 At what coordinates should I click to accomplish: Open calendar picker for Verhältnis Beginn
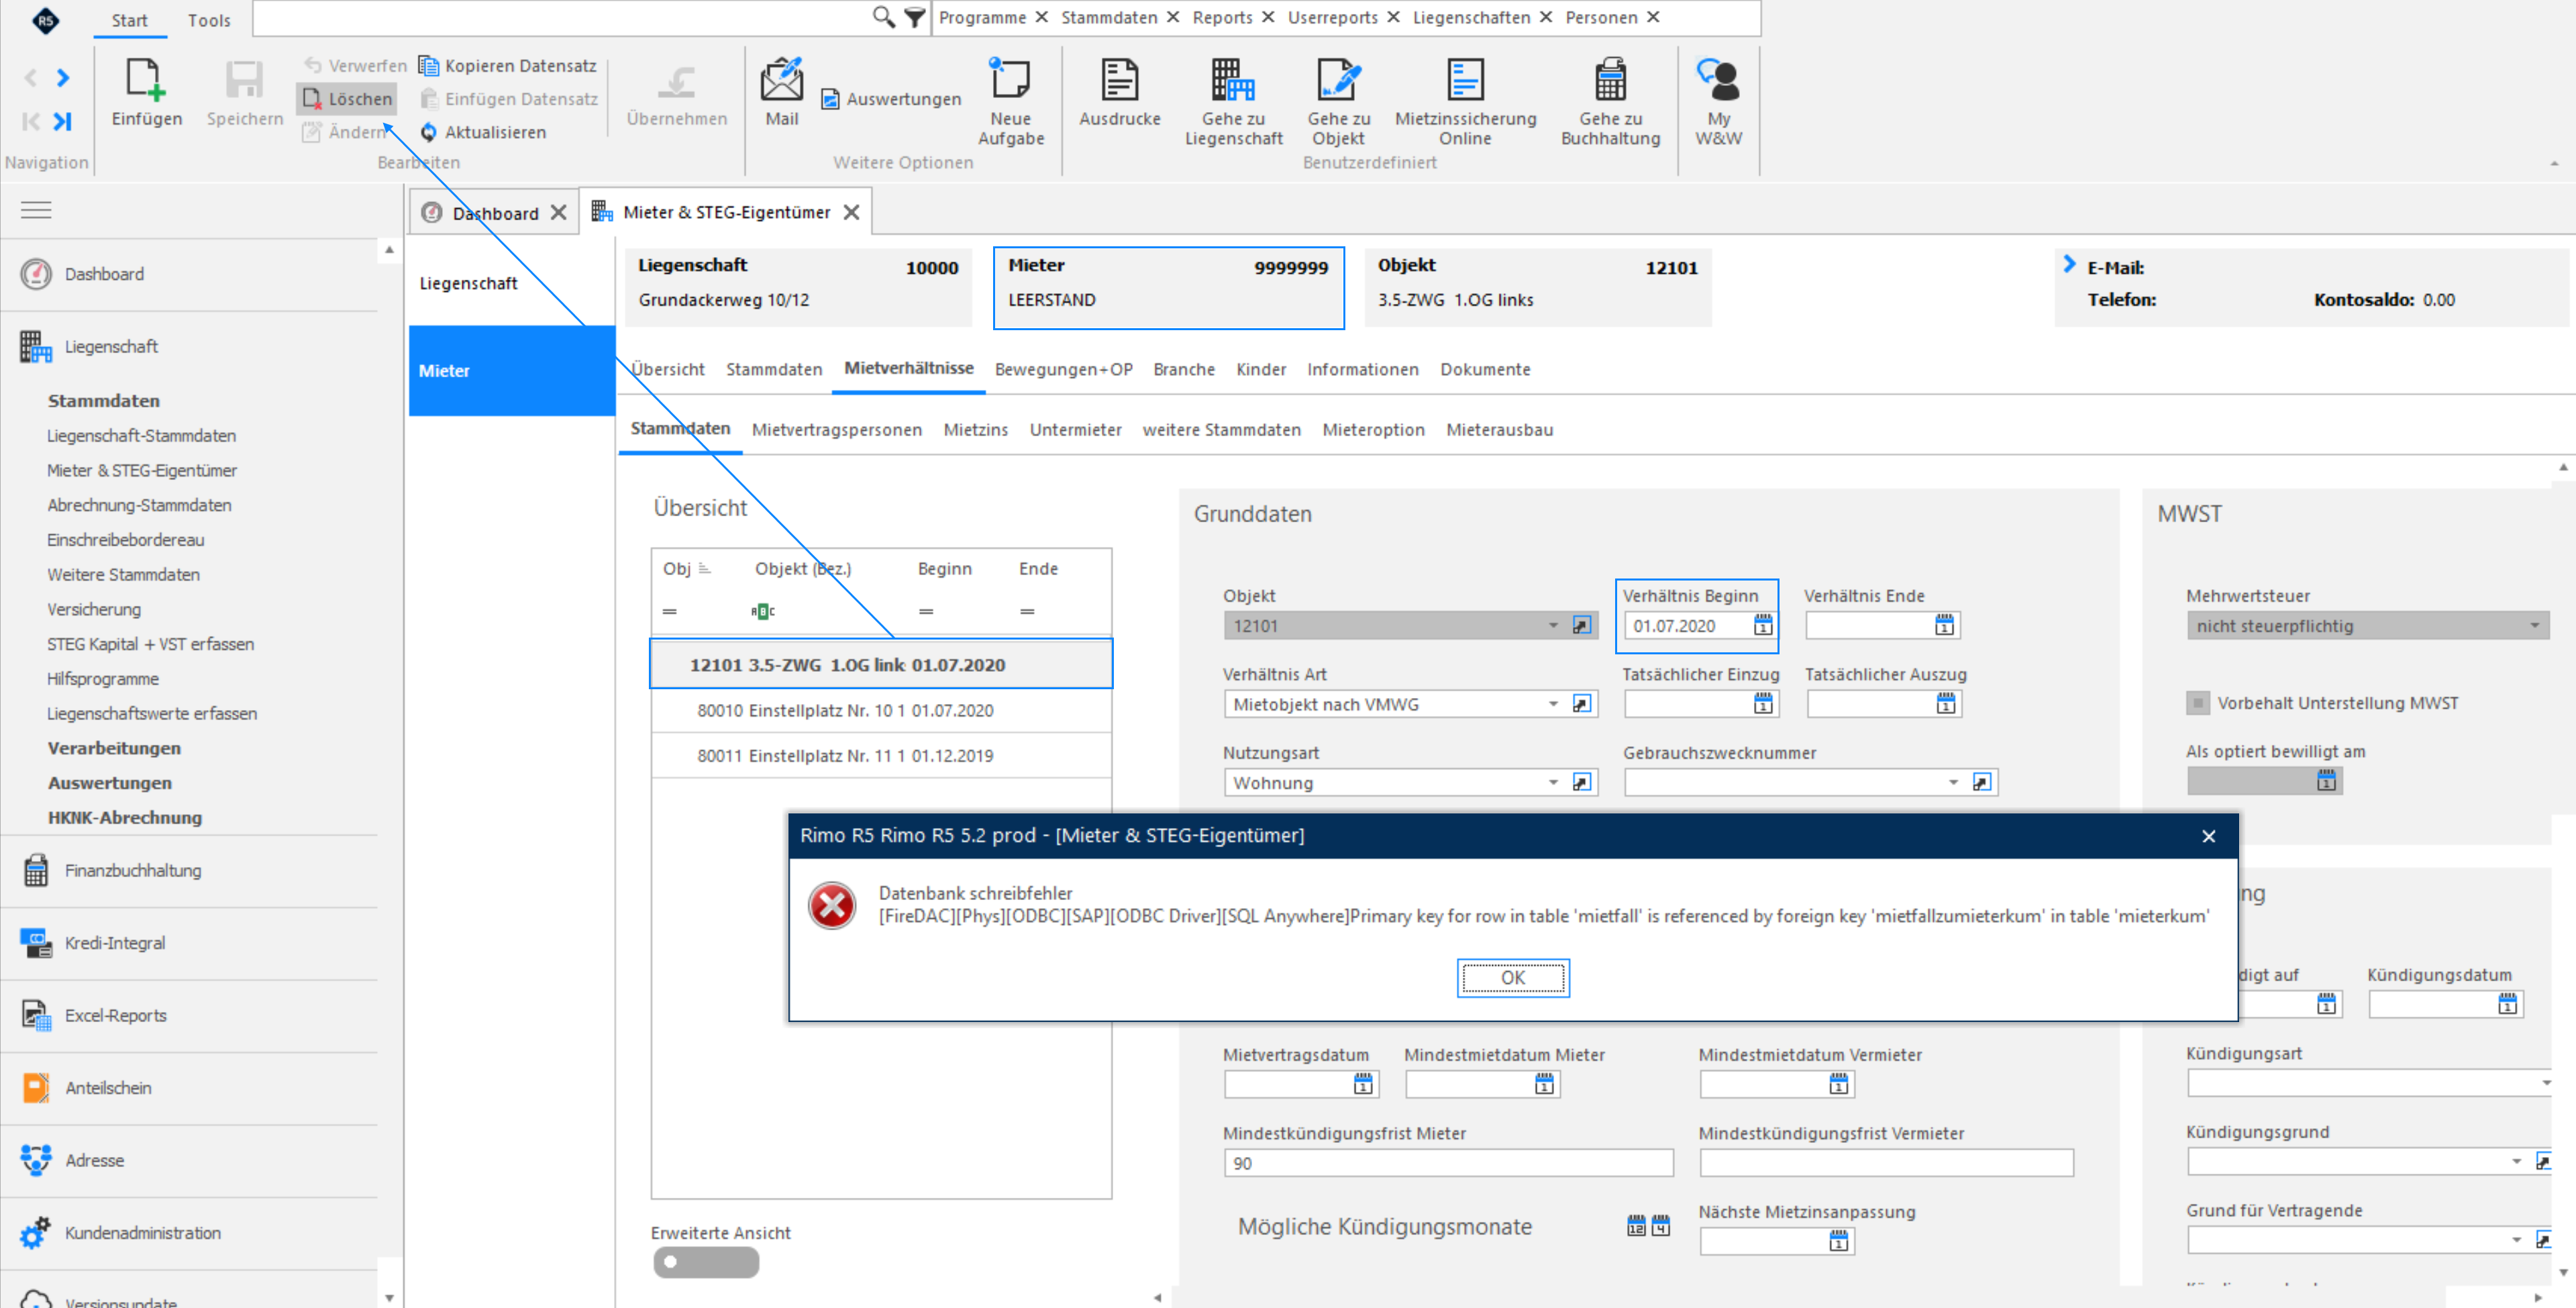(1762, 625)
